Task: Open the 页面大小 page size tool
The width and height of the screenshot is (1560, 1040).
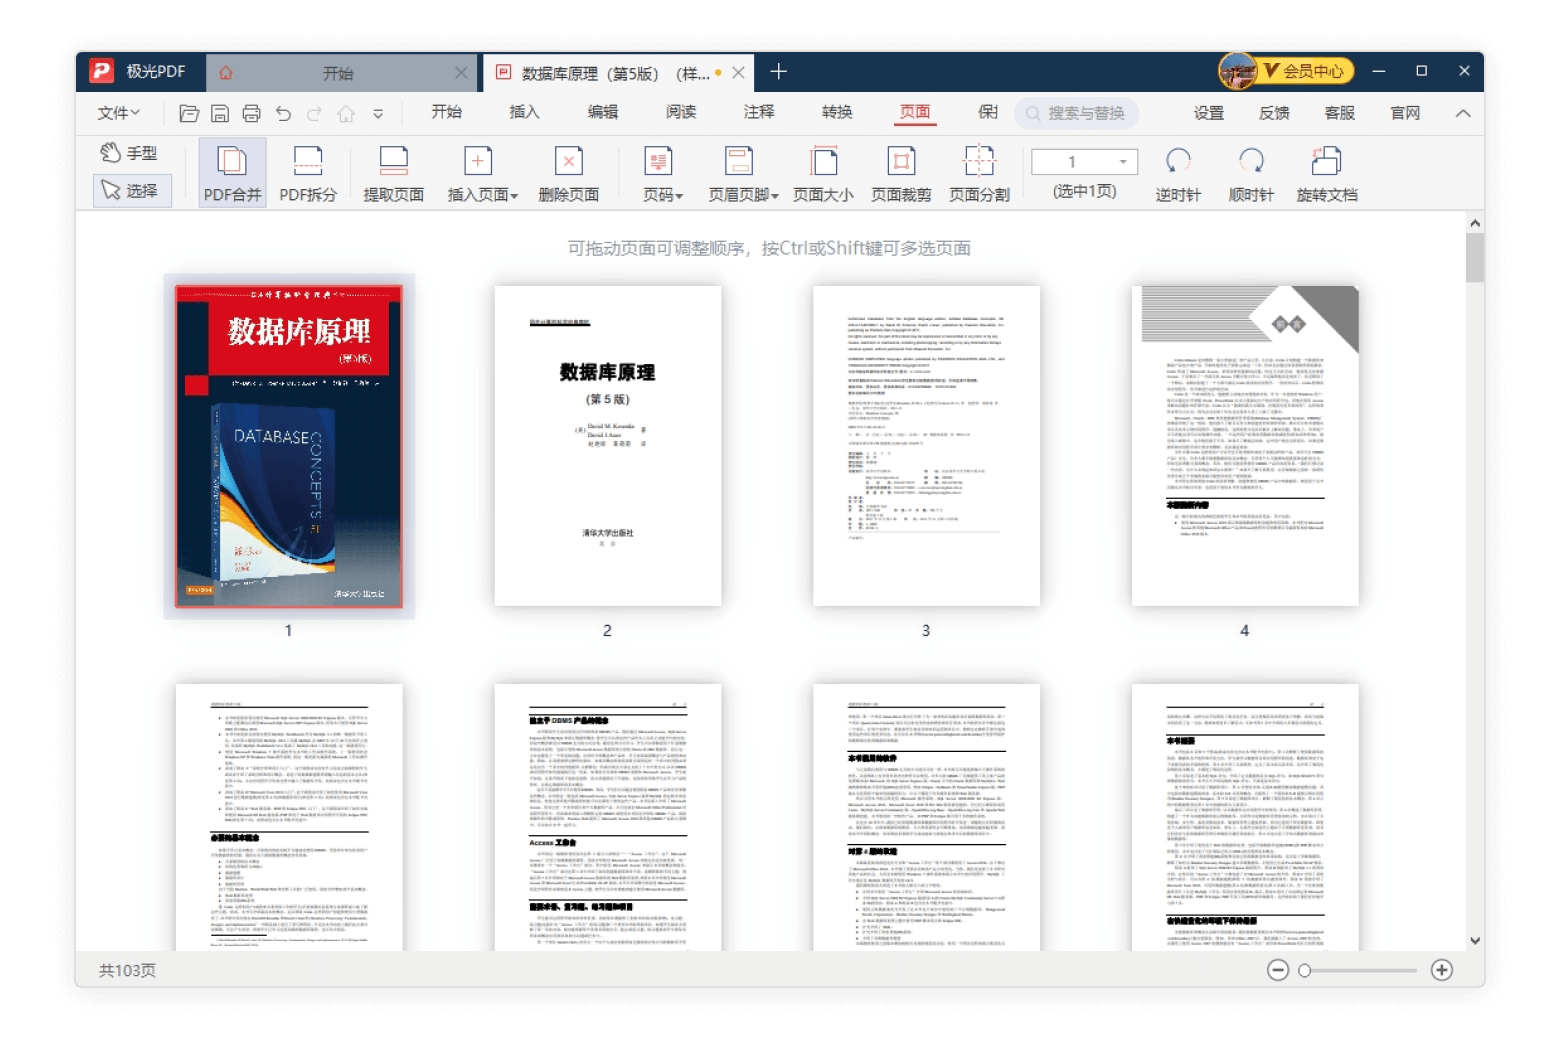Action: (823, 172)
